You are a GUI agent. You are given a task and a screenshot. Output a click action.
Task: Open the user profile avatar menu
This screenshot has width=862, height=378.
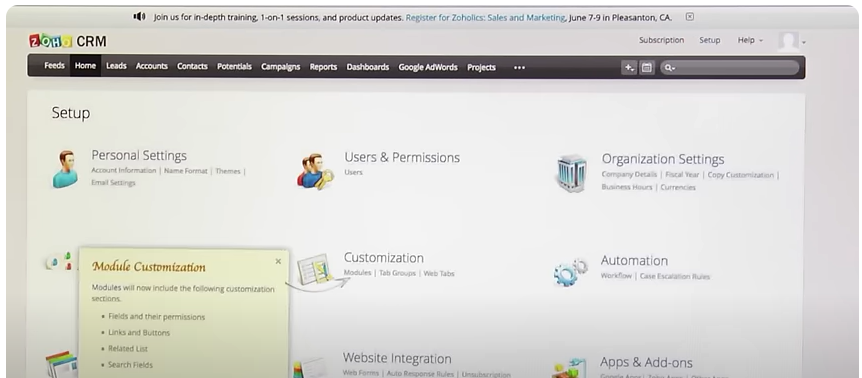[x=792, y=41]
